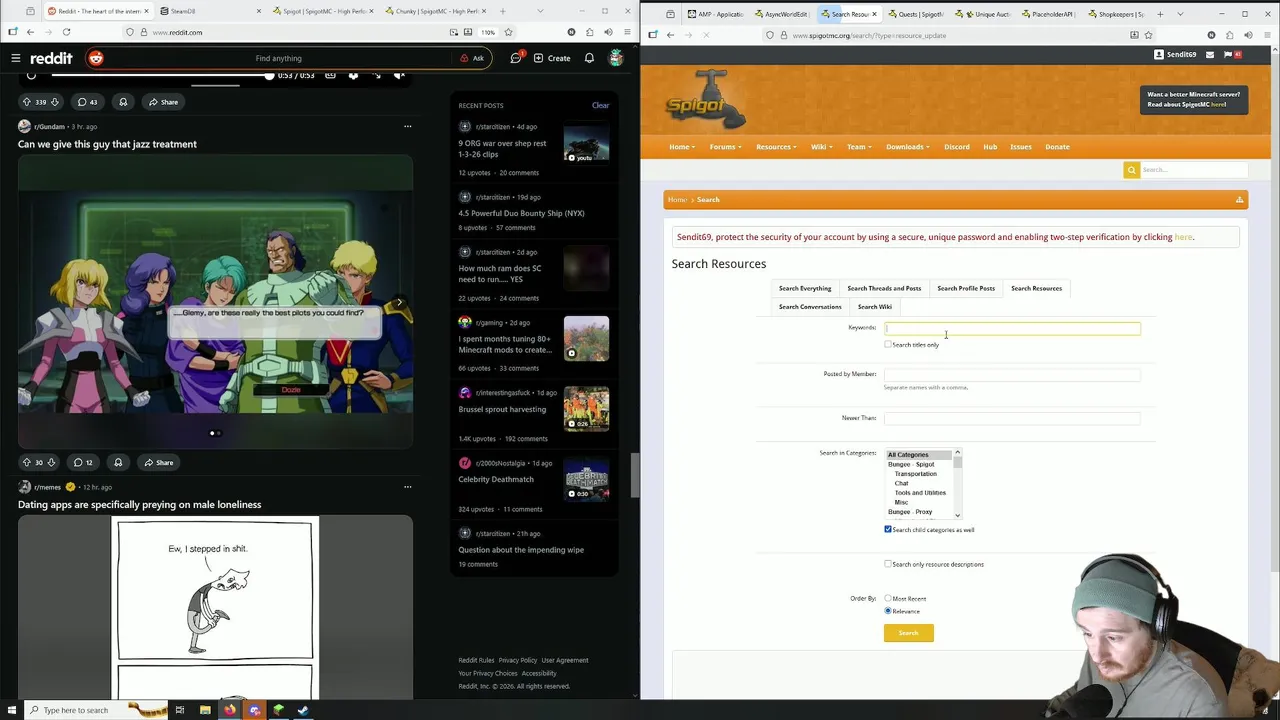The height and width of the screenshot is (720, 1280).
Task: Upvote the post with 339 votes
Action: [x=27, y=102]
